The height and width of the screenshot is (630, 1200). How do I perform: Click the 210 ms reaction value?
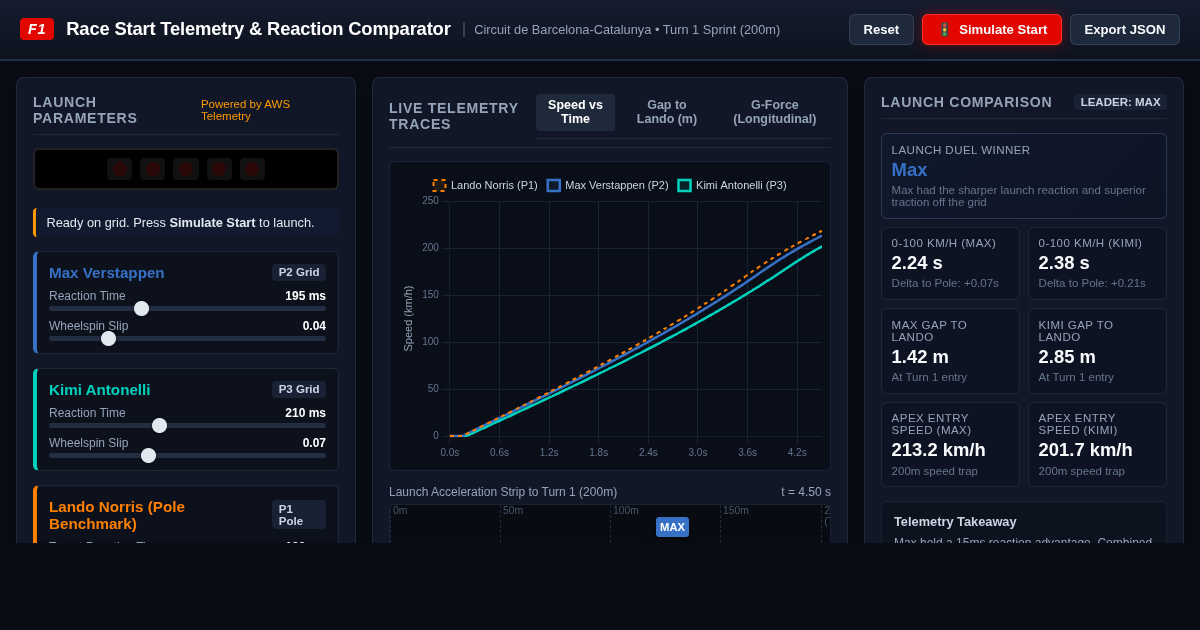pyautogui.click(x=305, y=413)
